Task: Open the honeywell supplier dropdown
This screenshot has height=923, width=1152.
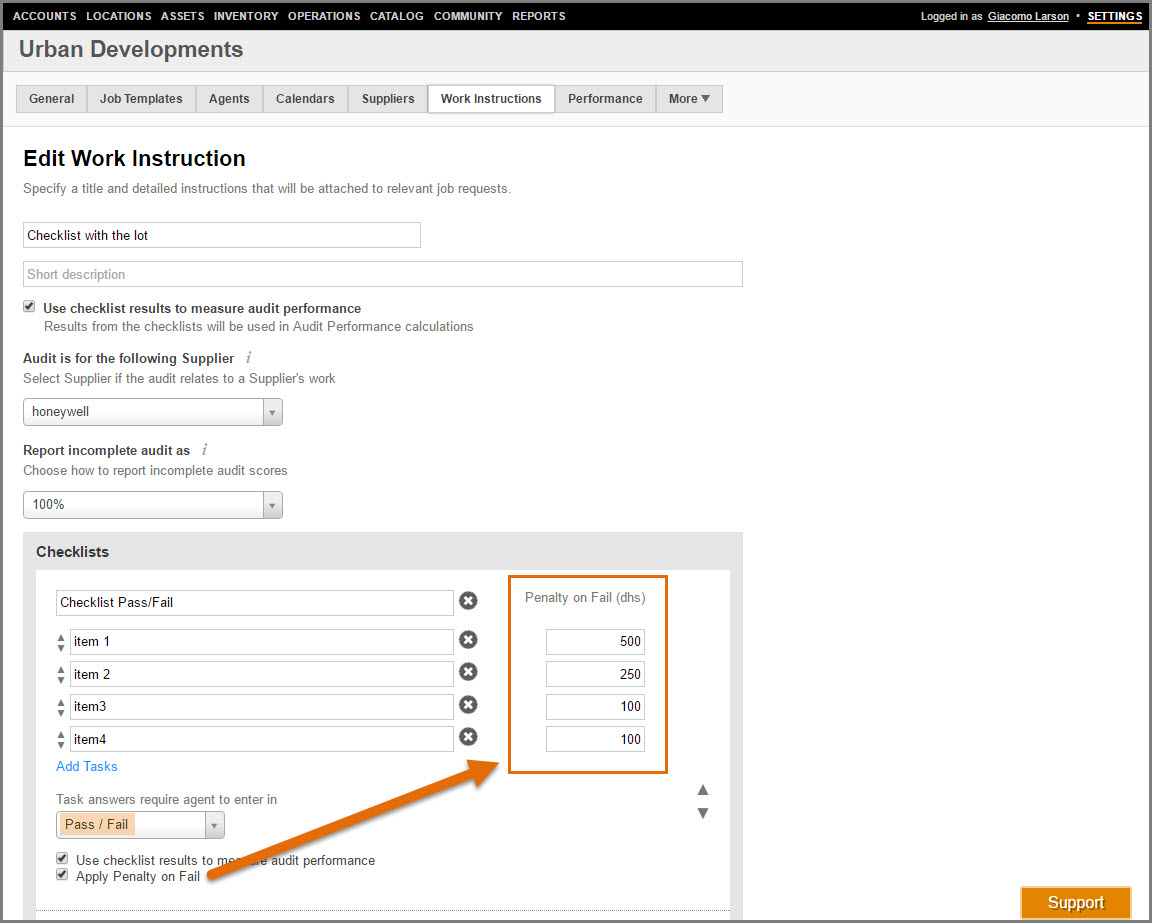Action: click(x=153, y=412)
